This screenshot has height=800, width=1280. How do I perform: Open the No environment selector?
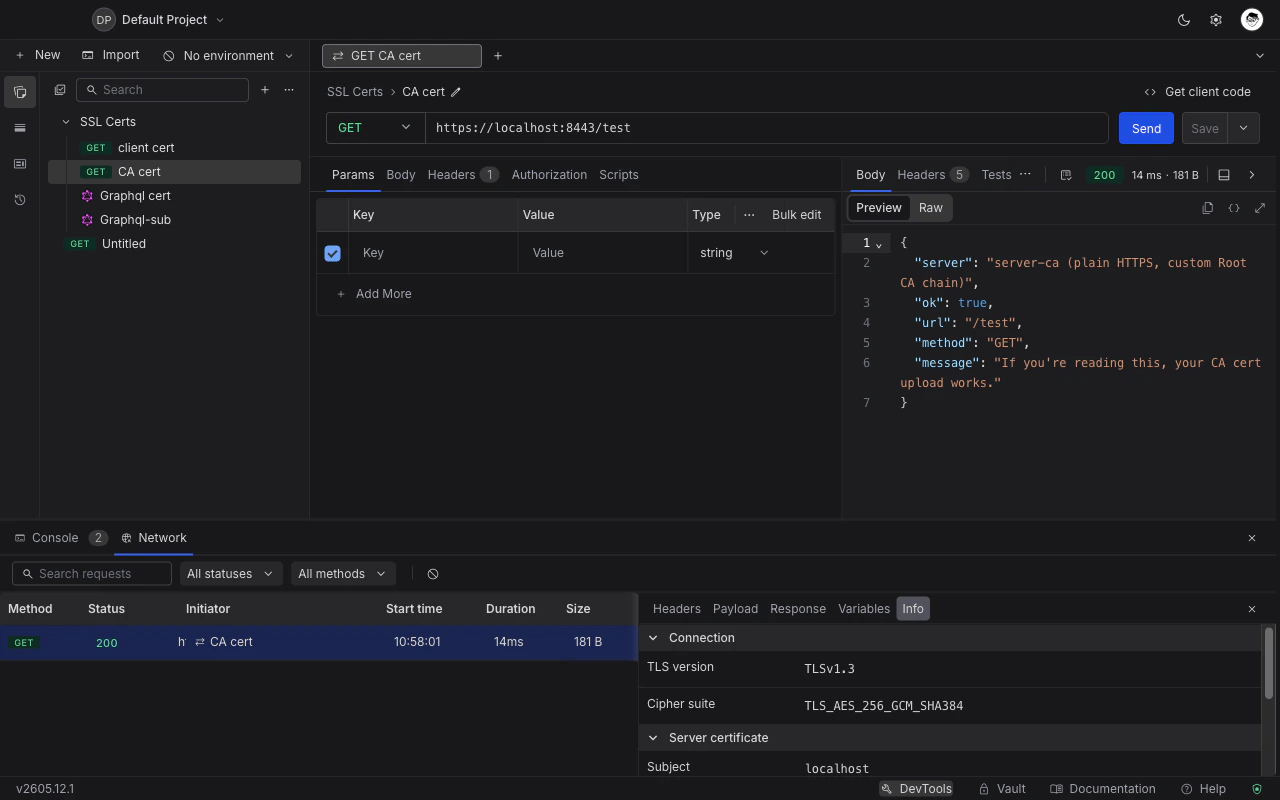pyautogui.click(x=229, y=56)
